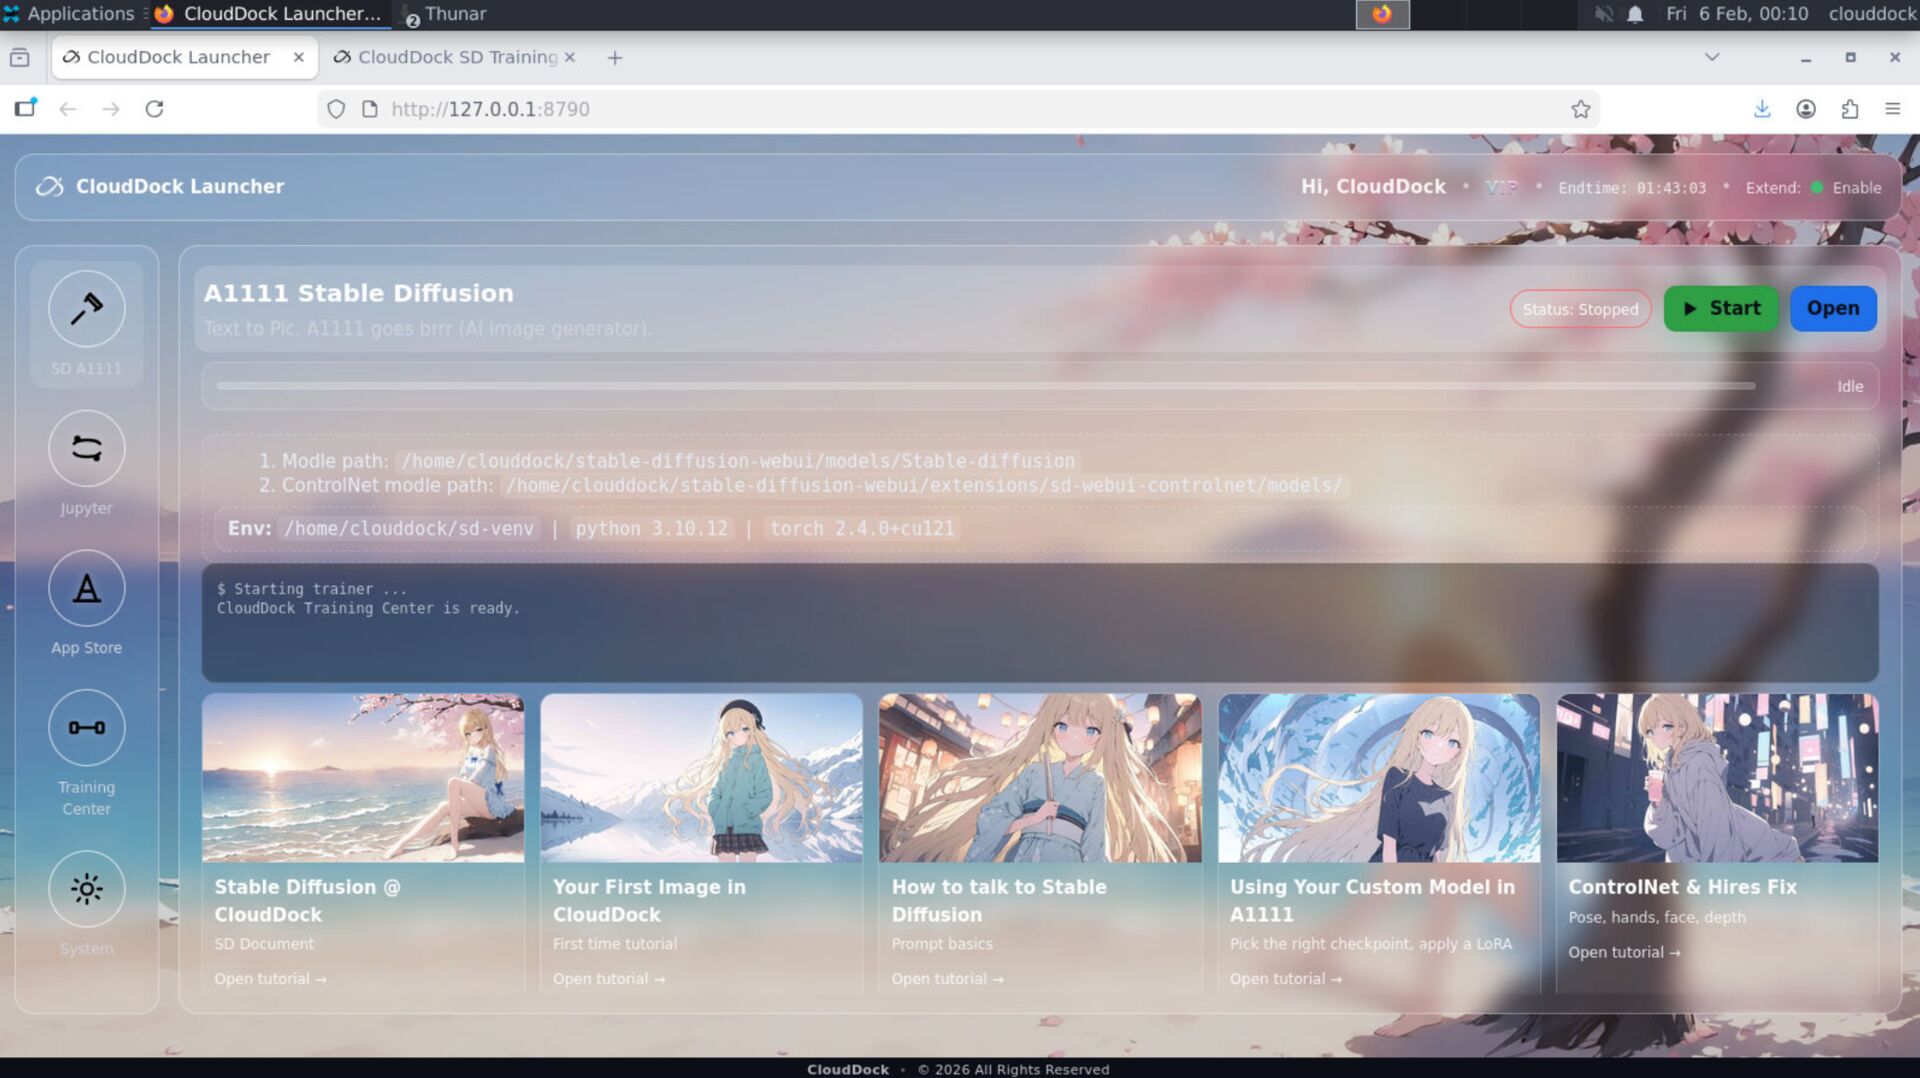The width and height of the screenshot is (1920, 1078).
Task: Open the 'How to talk to Stable Diffusion' tutorial
Action: (x=947, y=978)
